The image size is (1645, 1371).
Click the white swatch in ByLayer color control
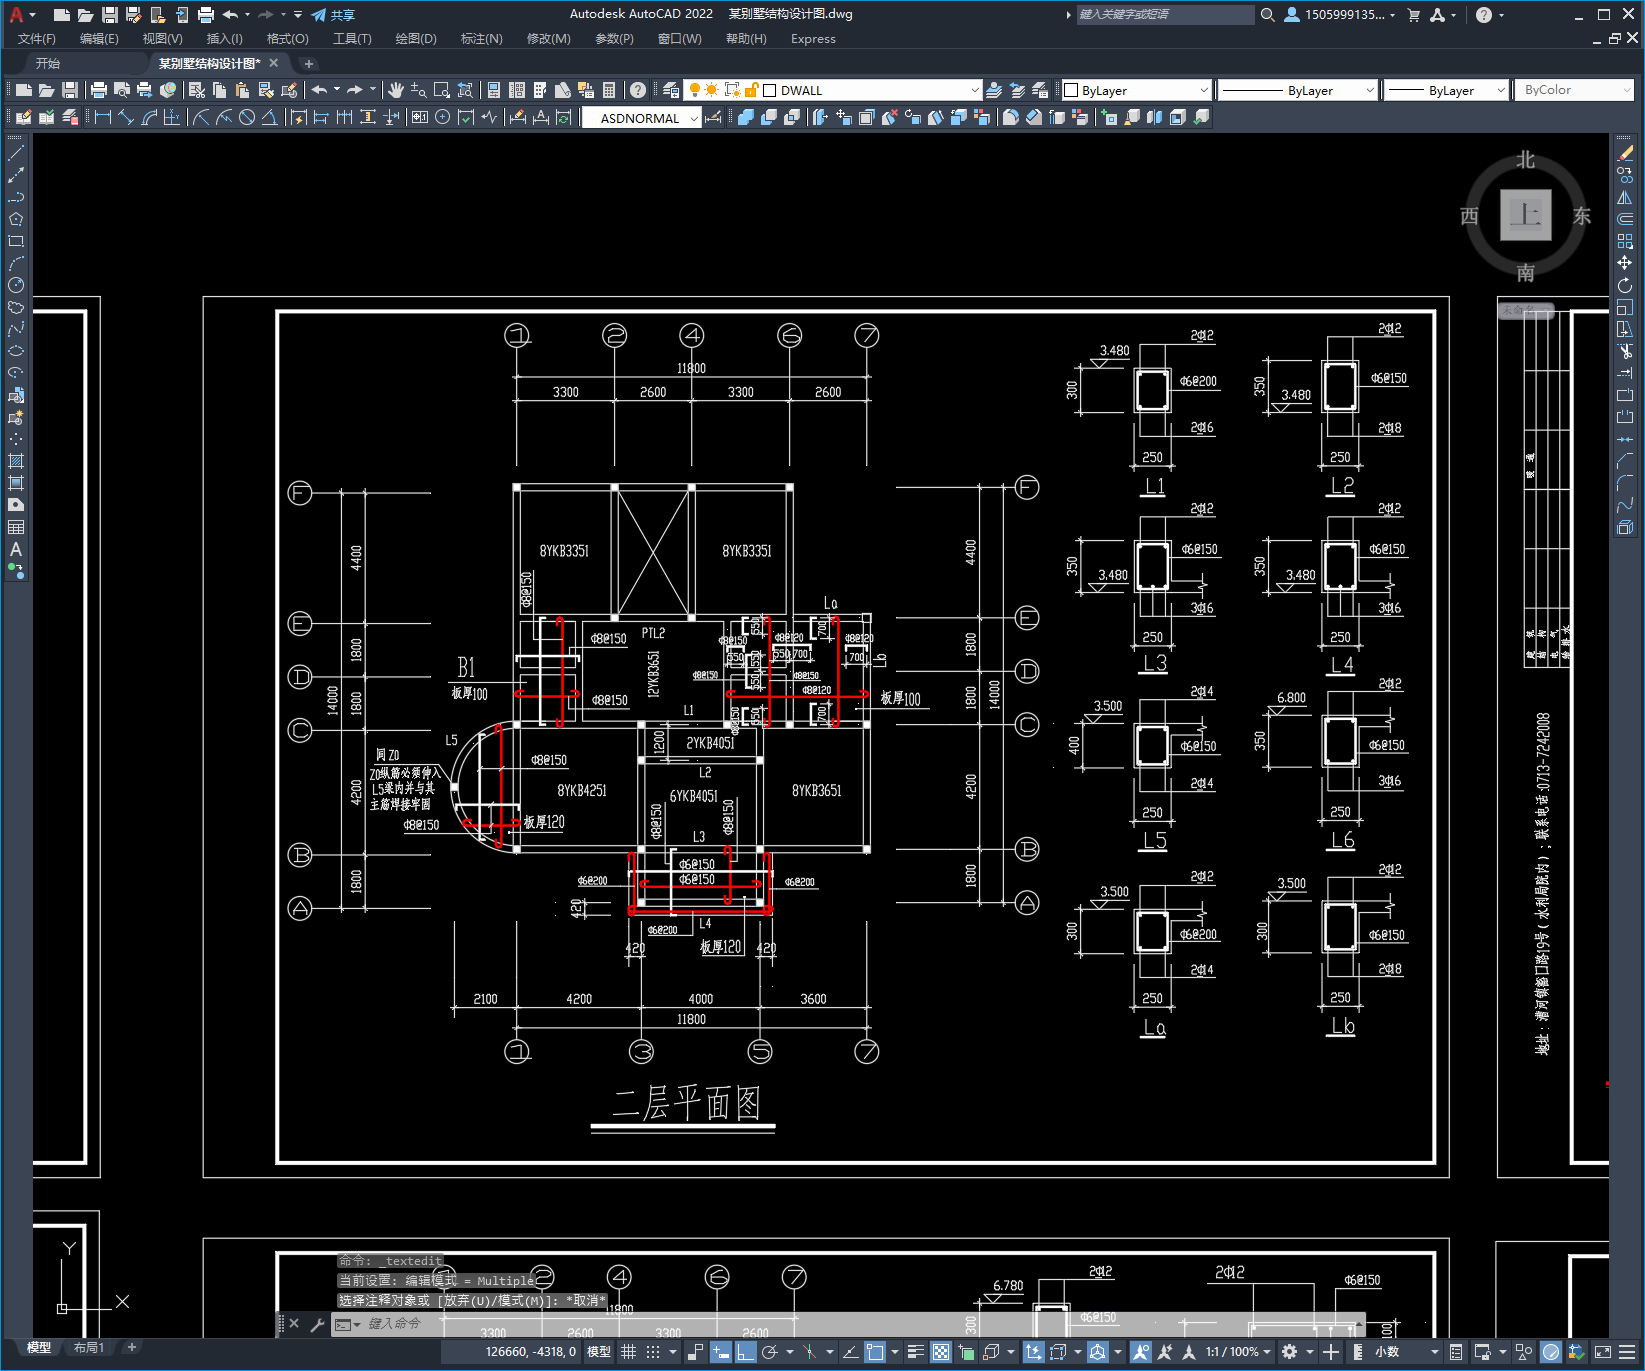tap(1071, 90)
